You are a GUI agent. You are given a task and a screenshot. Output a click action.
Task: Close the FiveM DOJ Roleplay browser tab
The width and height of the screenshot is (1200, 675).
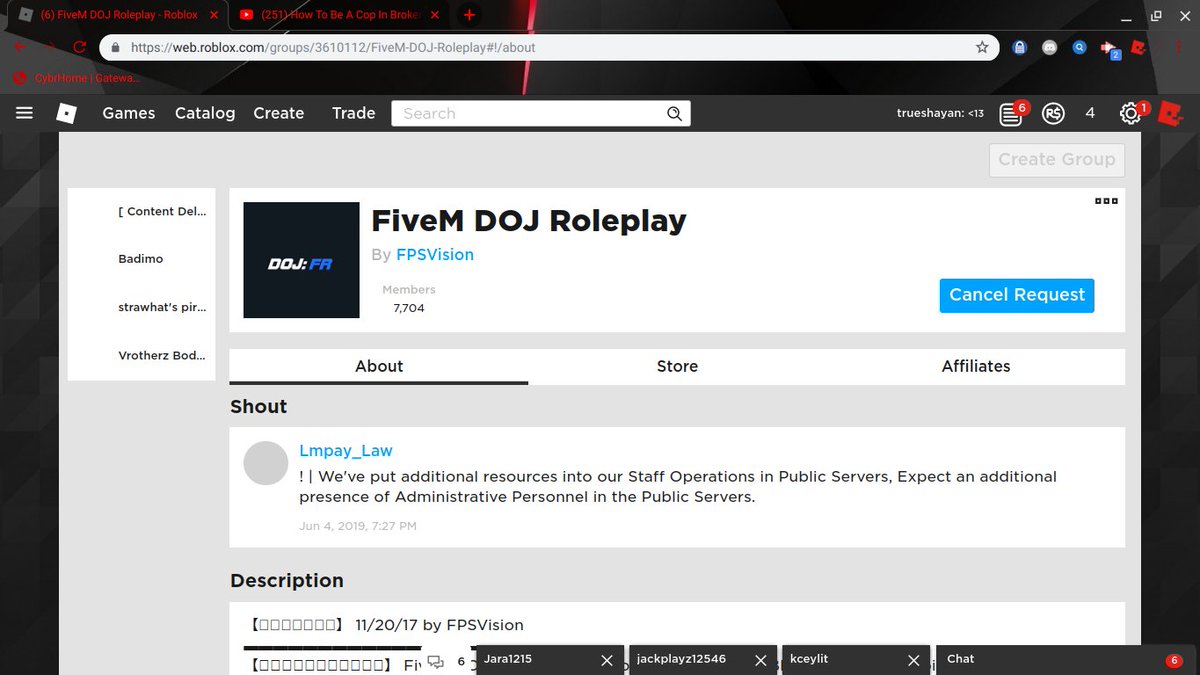point(213,15)
